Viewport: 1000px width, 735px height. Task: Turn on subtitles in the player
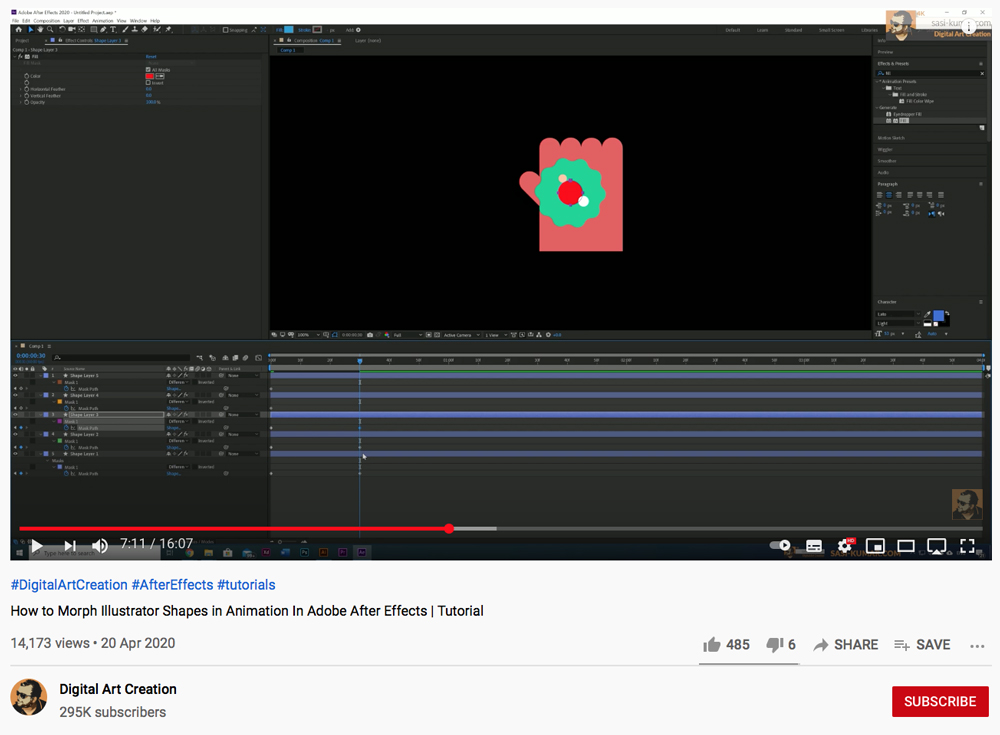pyautogui.click(x=814, y=546)
